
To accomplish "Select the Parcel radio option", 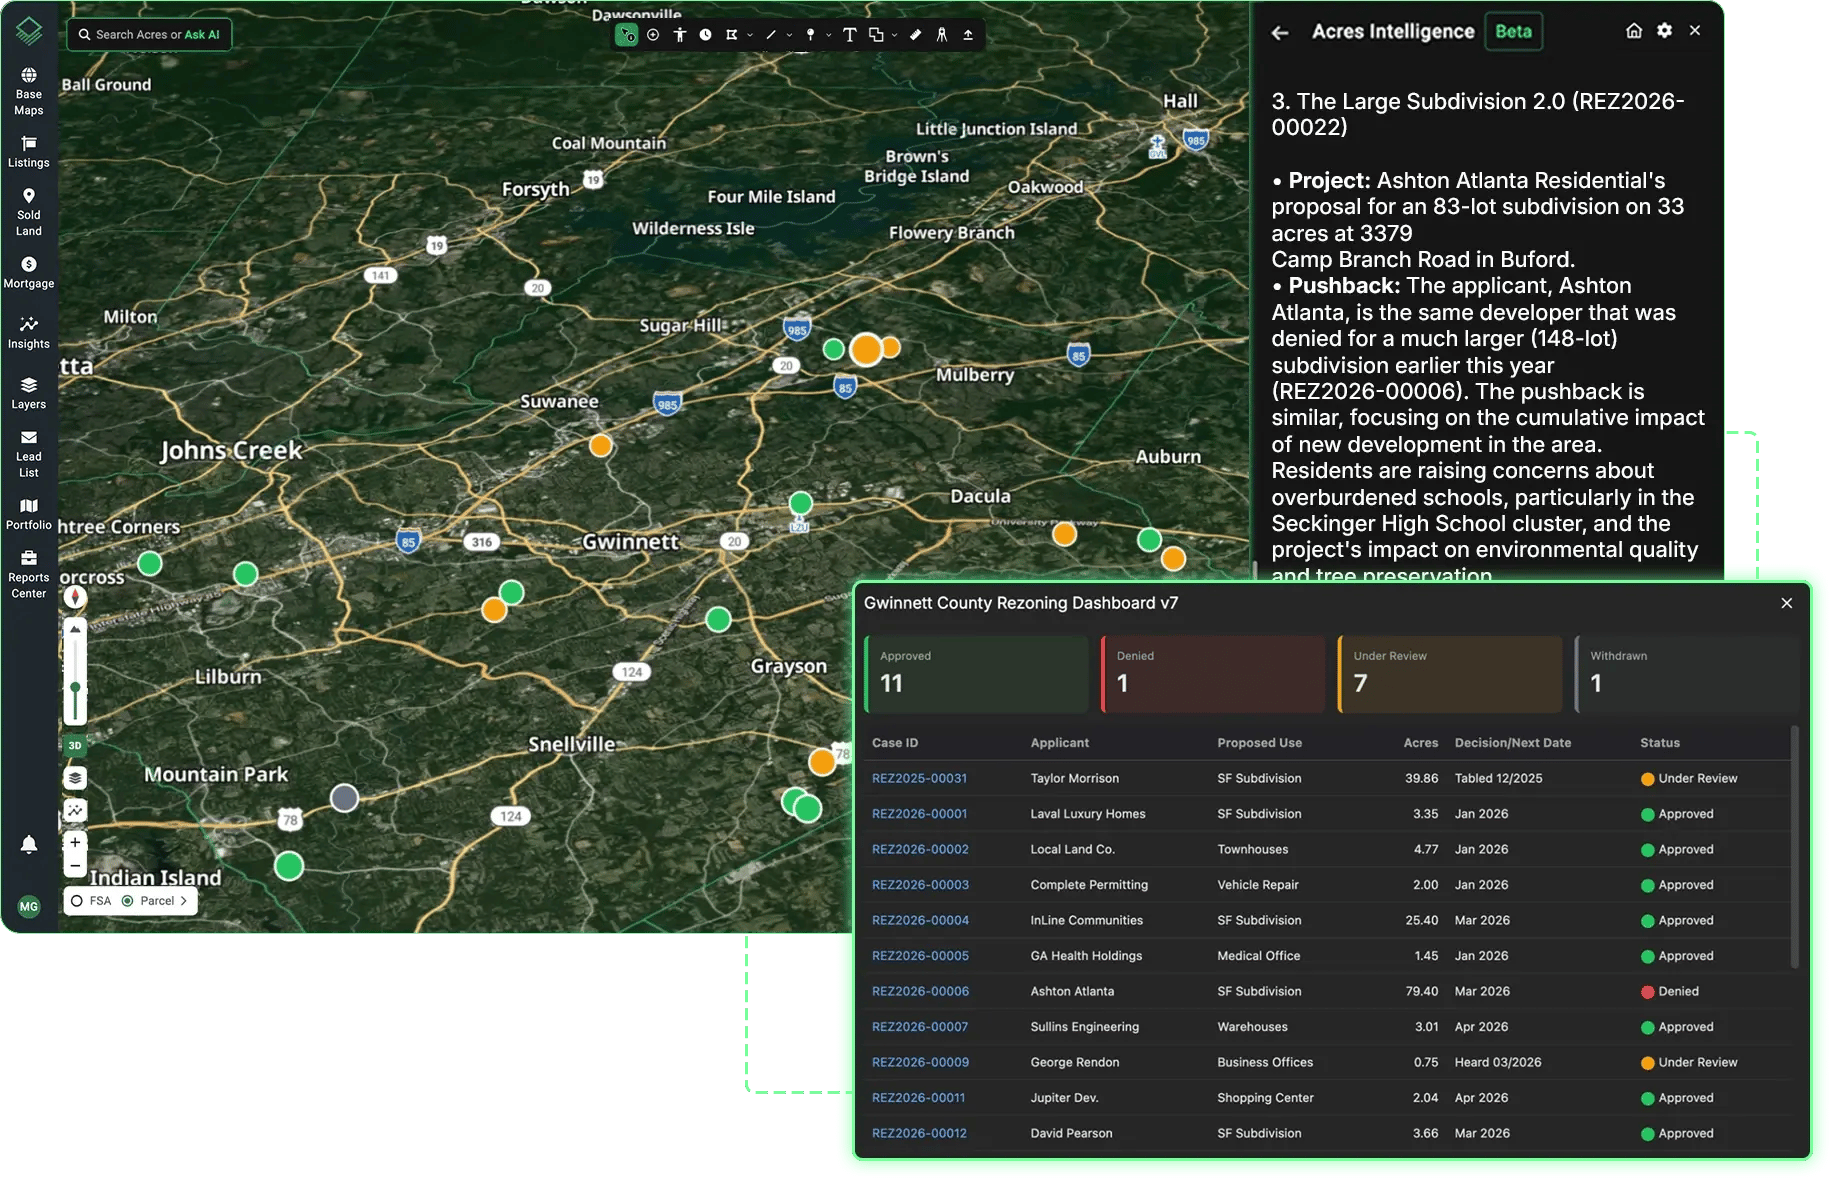I will point(148,901).
